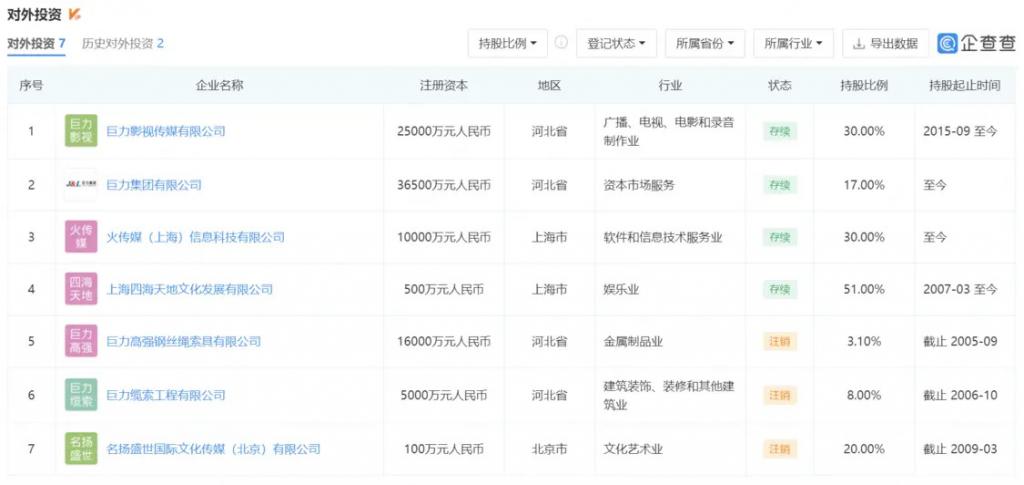Open 上海四海天地文化发展有限公司 link
The width and height of the screenshot is (1024, 485).
189,289
